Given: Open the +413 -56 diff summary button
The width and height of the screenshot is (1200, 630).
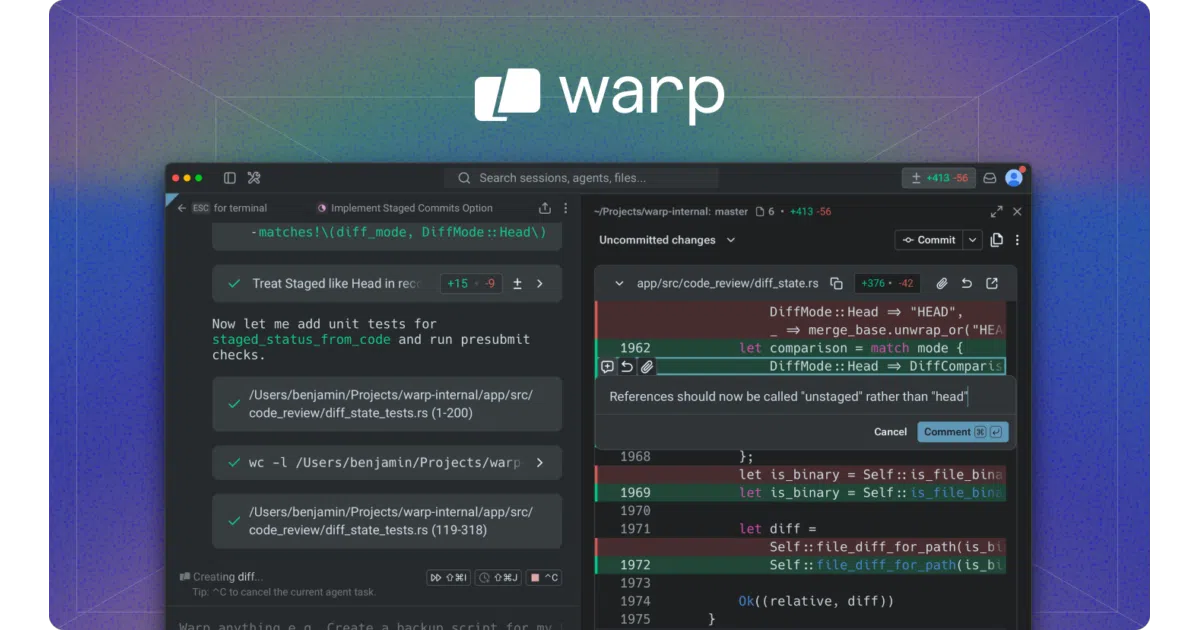Looking at the screenshot, I should coord(937,178).
